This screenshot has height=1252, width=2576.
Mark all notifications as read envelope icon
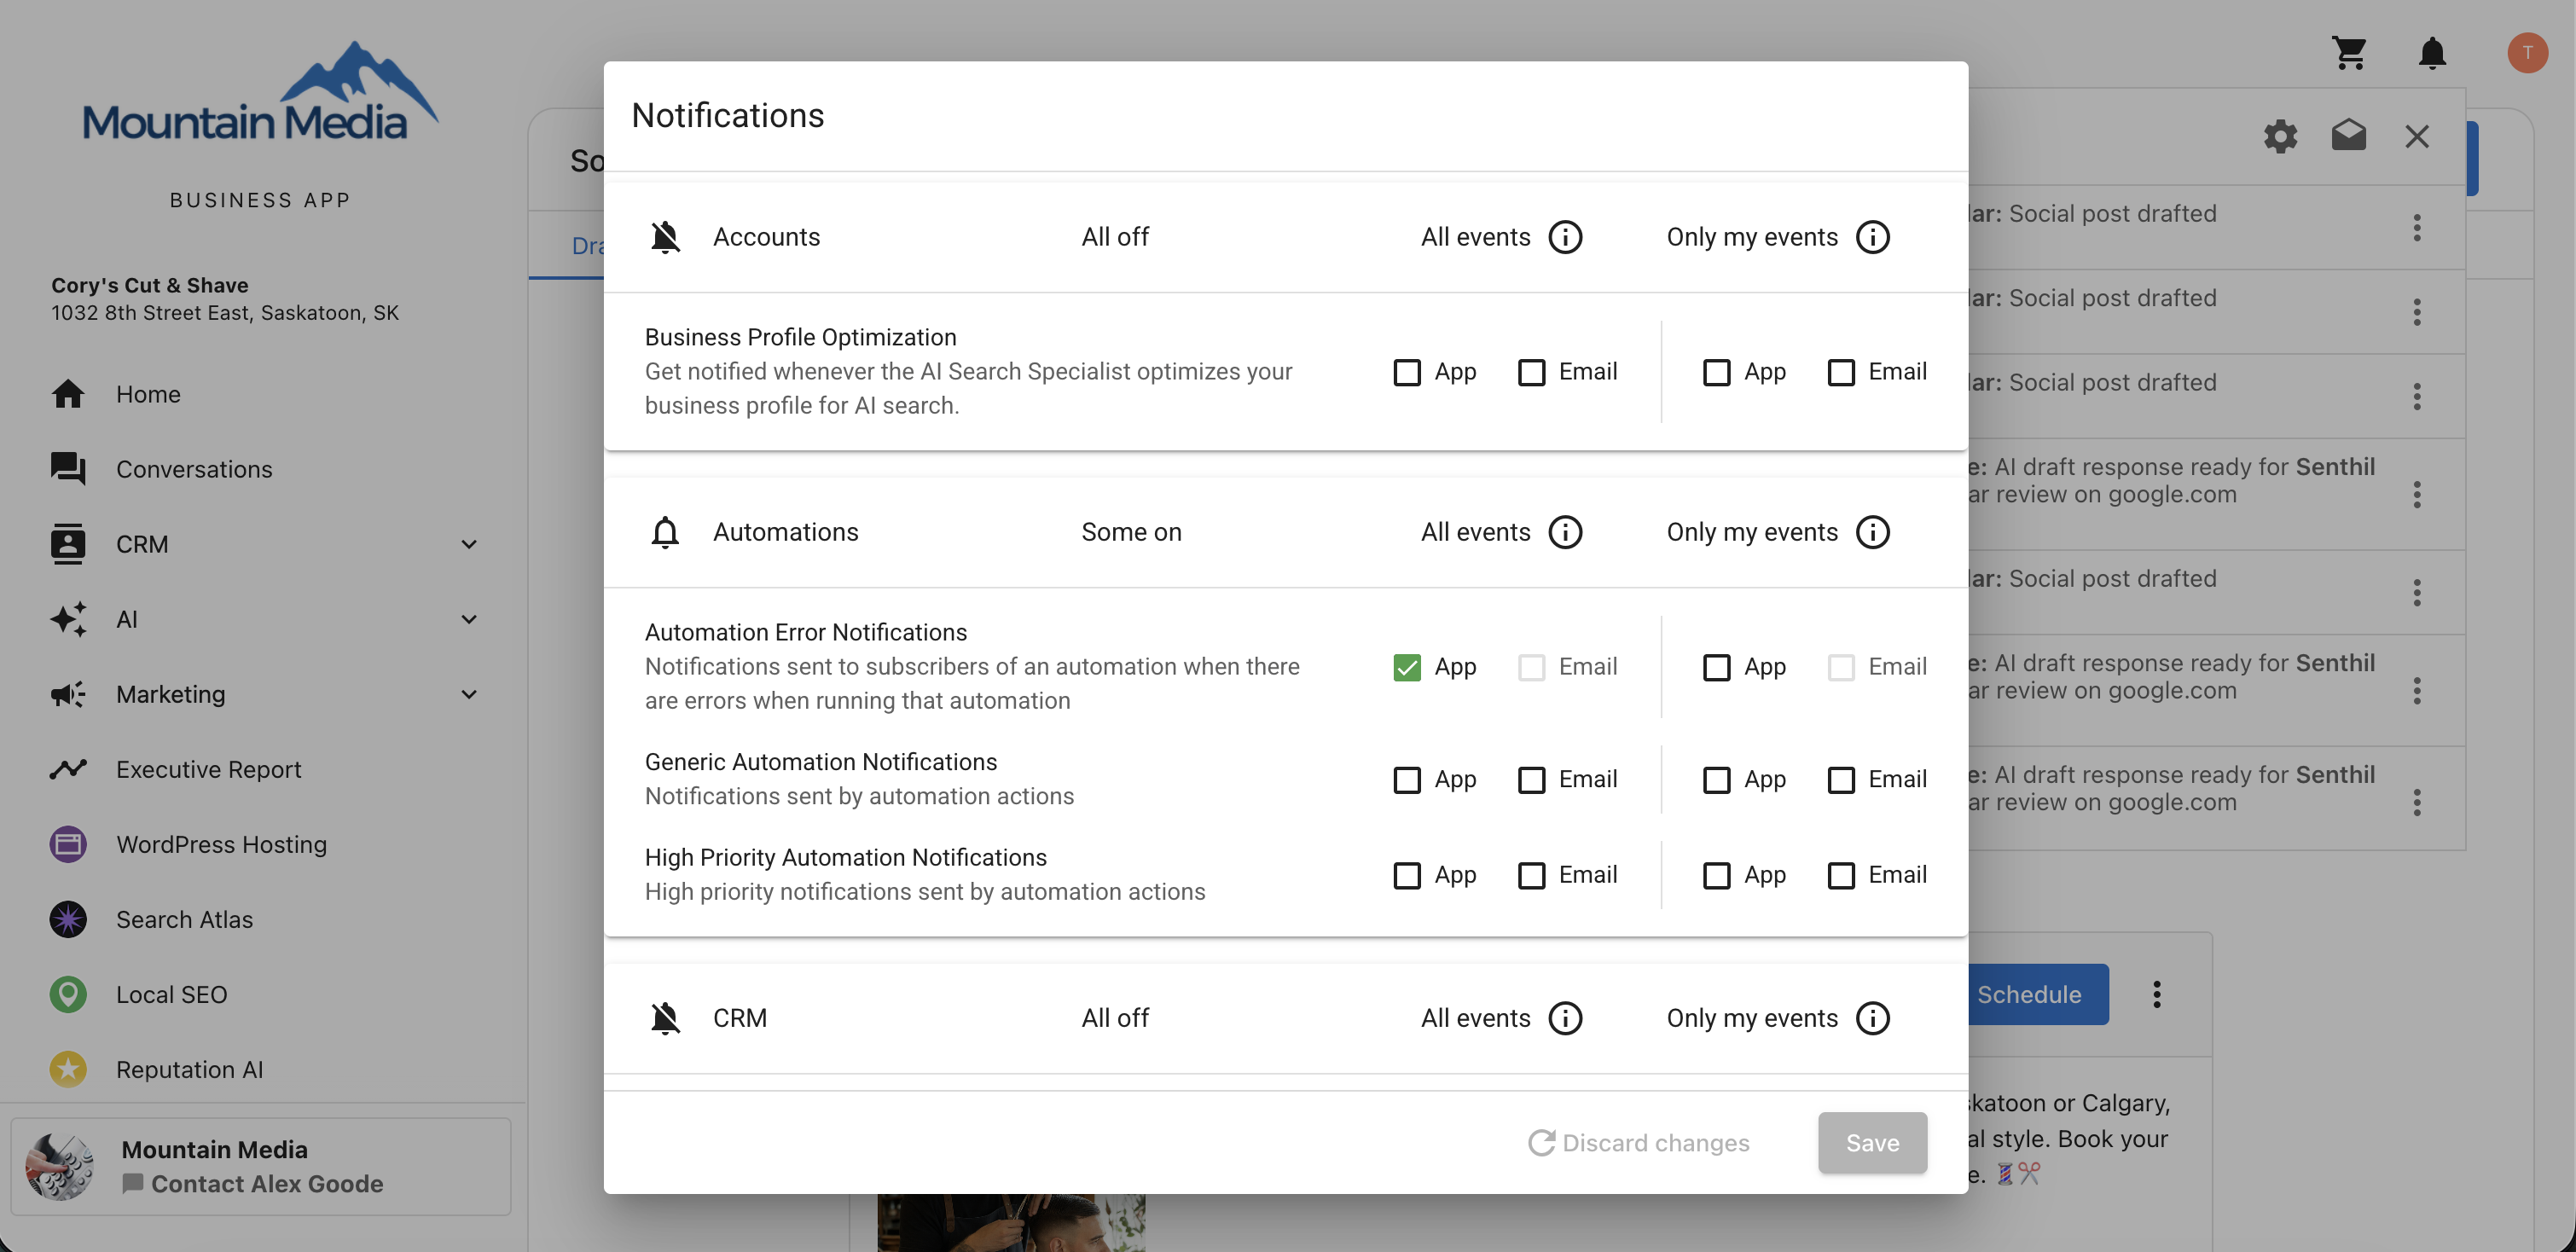(2348, 135)
